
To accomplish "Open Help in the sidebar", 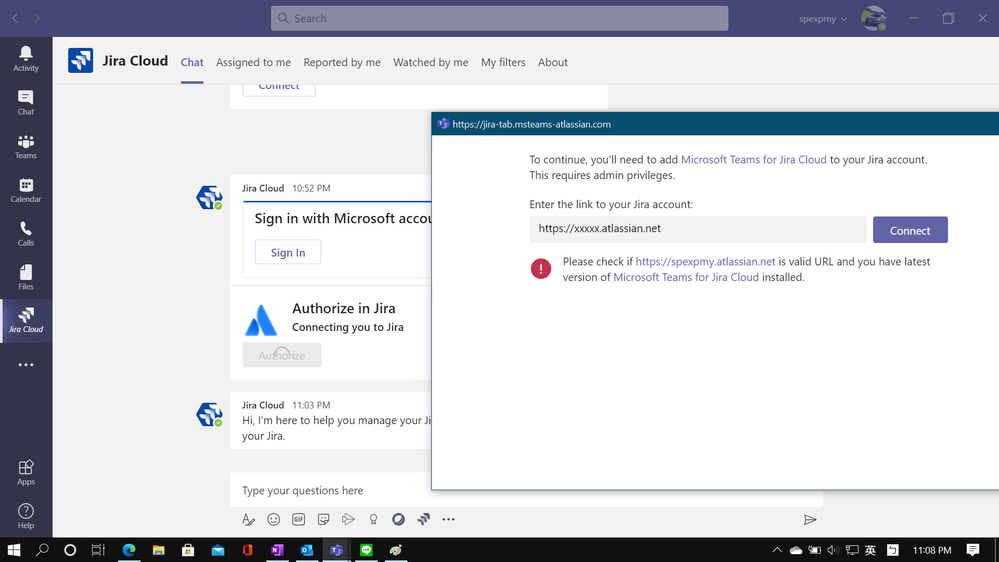I will pos(25,516).
